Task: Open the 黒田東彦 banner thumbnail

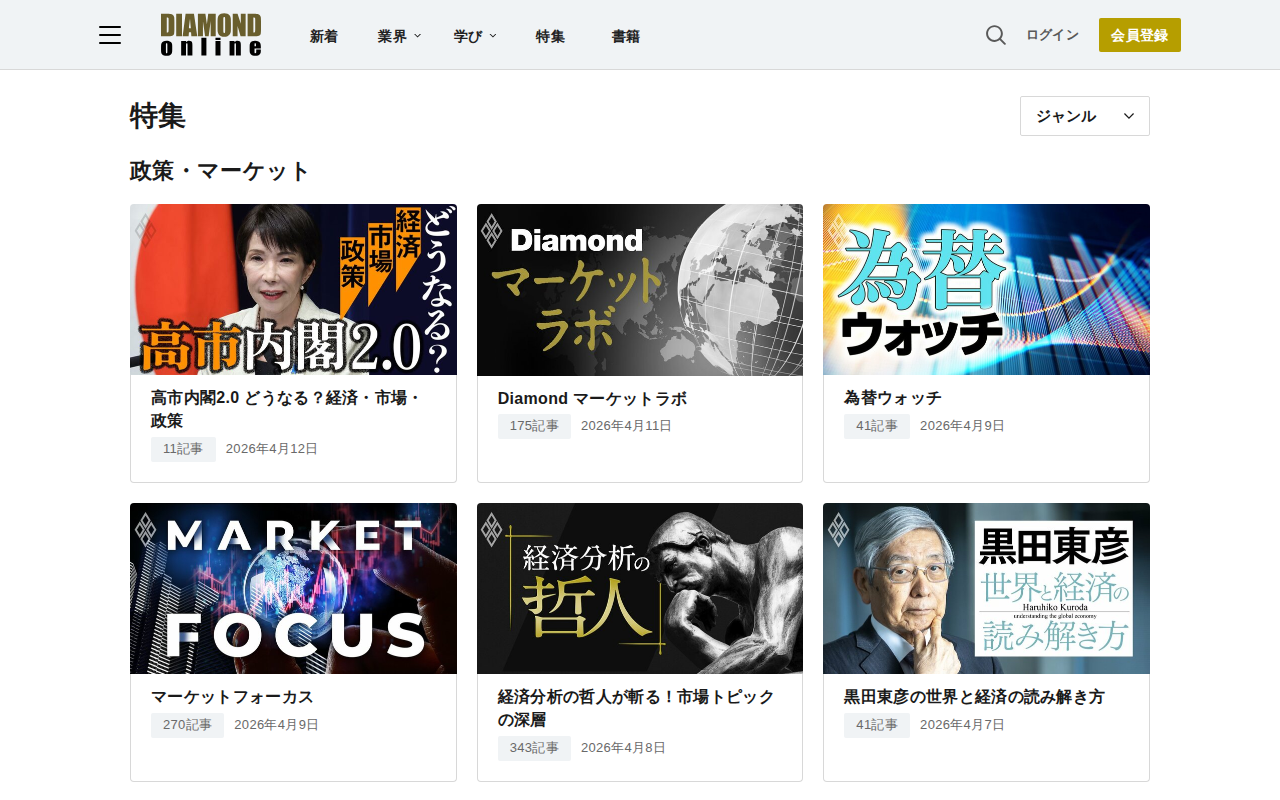Action: coord(986,588)
